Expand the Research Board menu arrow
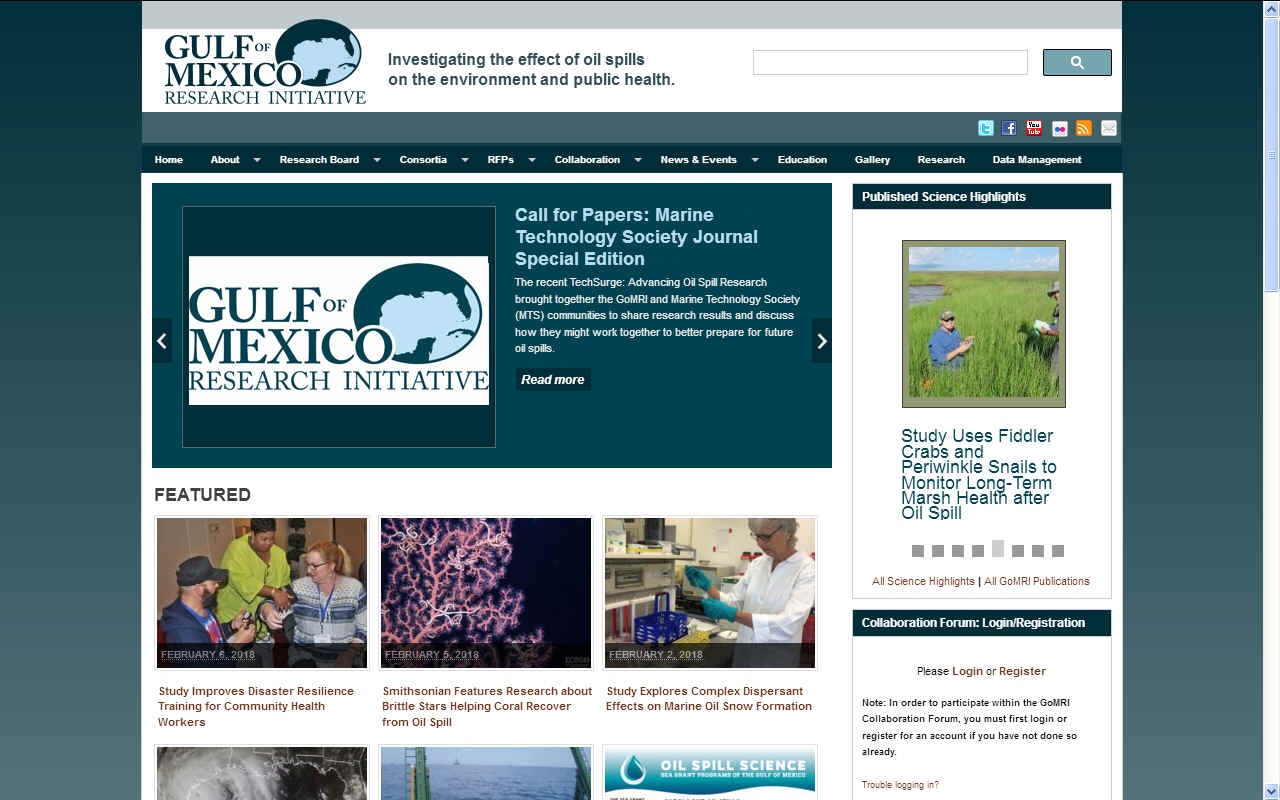This screenshot has height=800, width=1280. (x=377, y=160)
